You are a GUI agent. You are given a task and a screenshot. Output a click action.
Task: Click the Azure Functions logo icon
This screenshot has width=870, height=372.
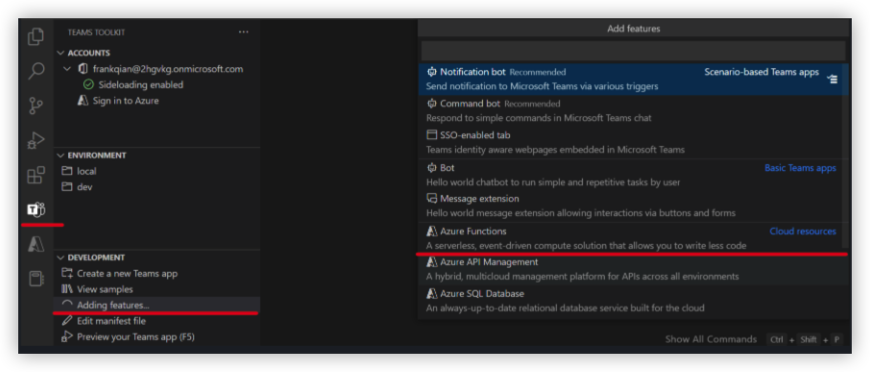(x=432, y=231)
